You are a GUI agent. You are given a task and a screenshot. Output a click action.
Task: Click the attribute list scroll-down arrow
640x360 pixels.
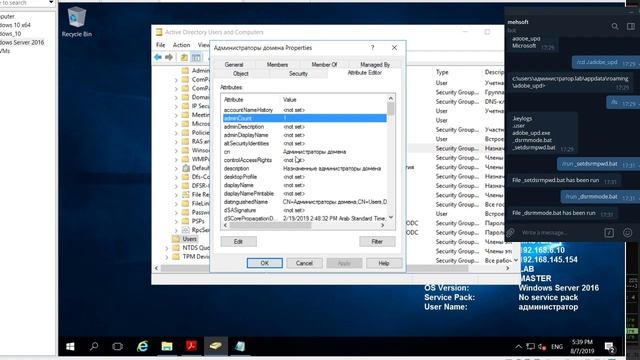[x=391, y=218]
